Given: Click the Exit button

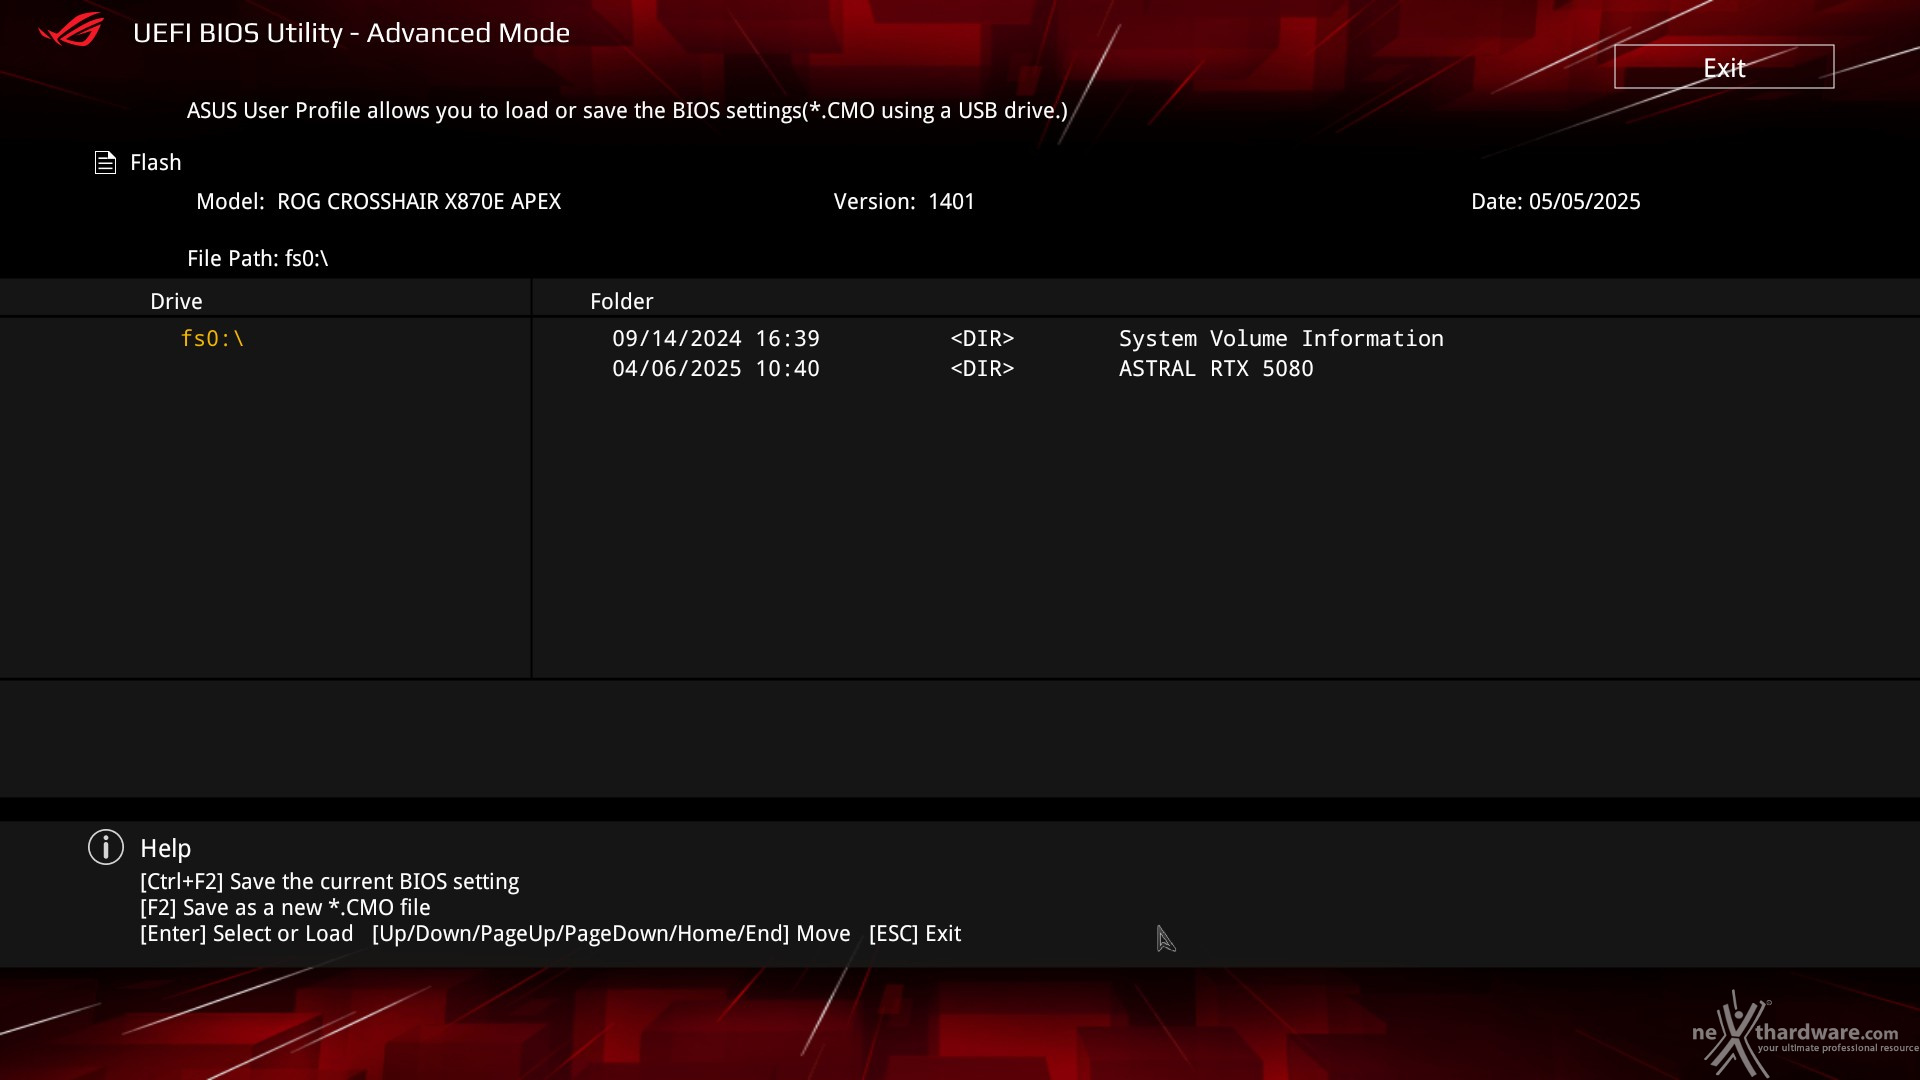Looking at the screenshot, I should pos(1724,67).
